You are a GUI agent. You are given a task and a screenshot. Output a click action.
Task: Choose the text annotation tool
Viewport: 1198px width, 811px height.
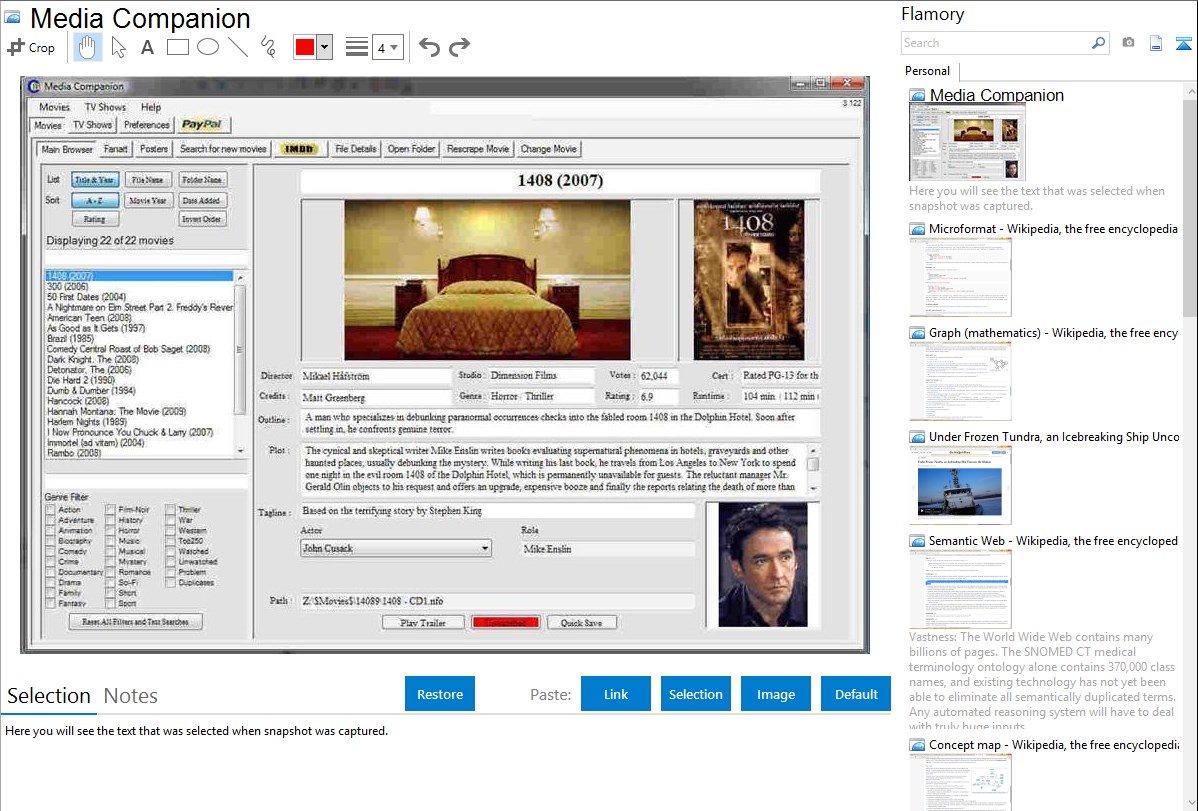[147, 47]
